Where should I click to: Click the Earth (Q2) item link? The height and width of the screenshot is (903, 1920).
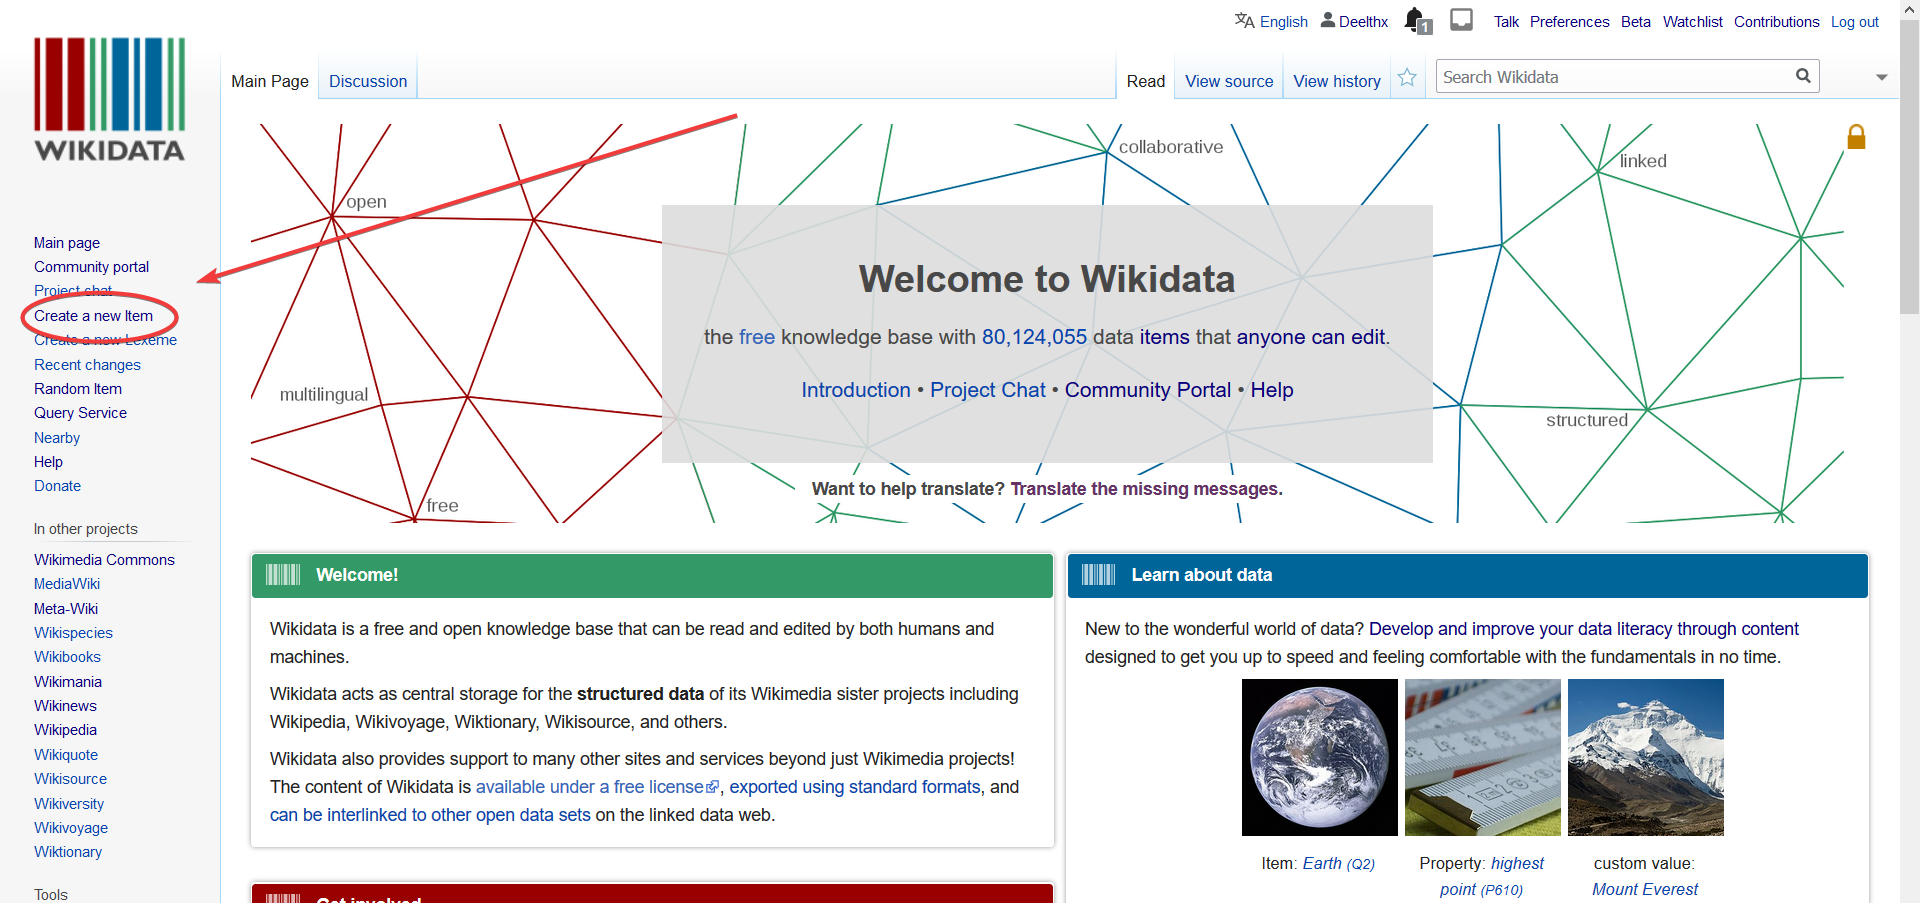[x=1338, y=864]
